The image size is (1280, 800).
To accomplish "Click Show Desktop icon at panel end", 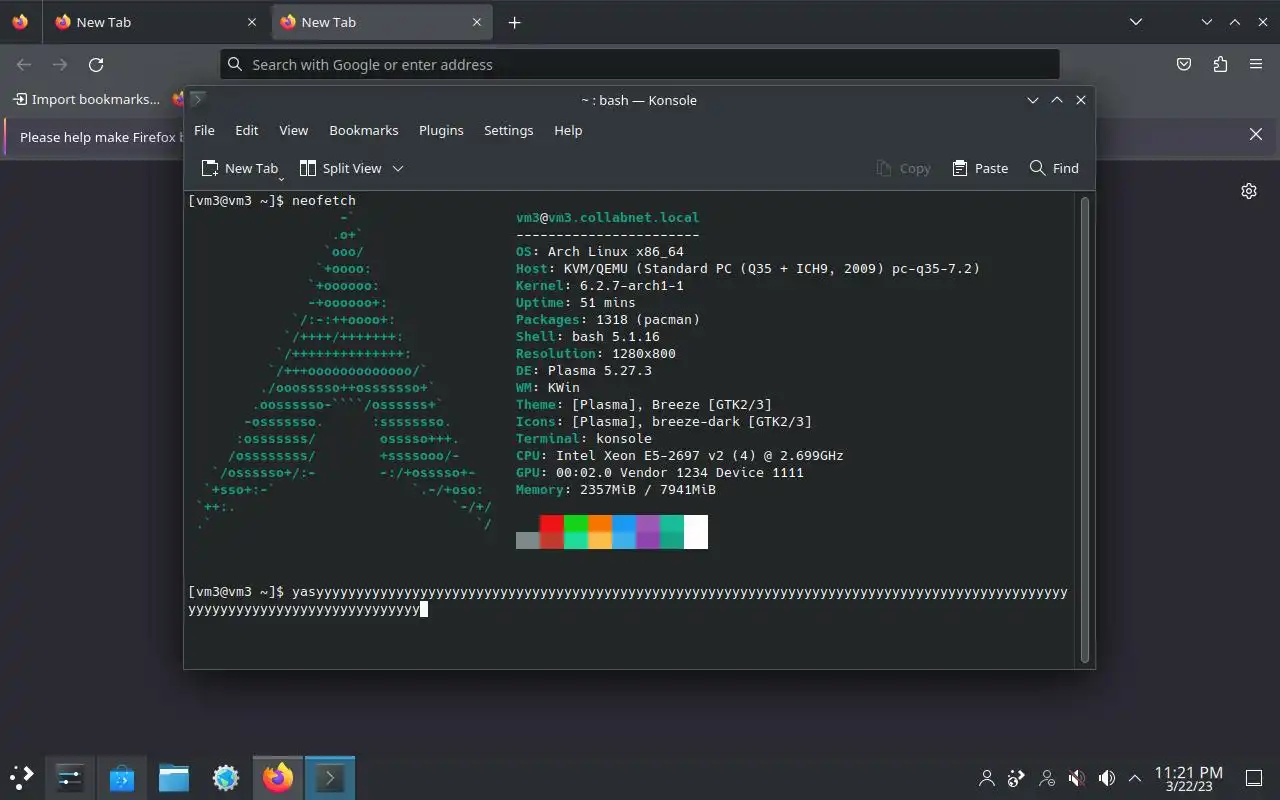I will [1254, 778].
